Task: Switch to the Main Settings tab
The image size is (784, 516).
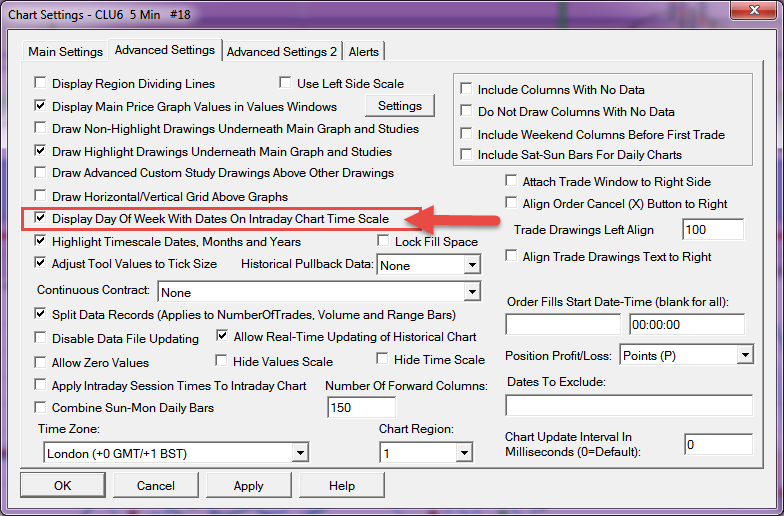Action: 65,52
